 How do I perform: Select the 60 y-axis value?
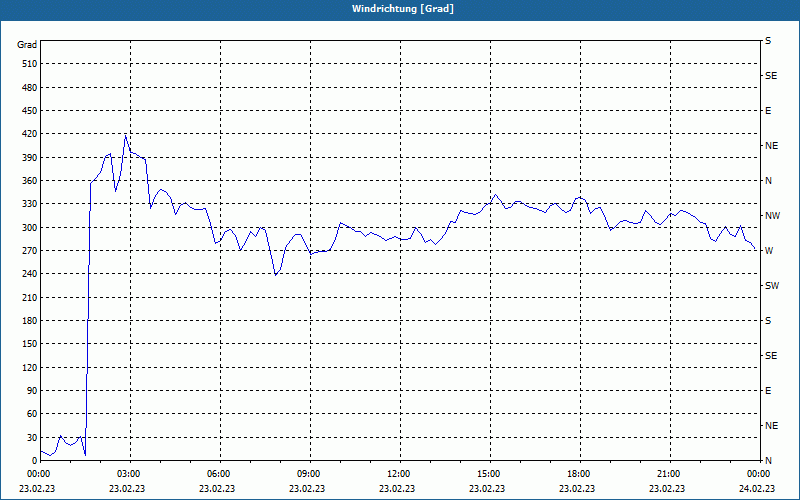click(x=32, y=414)
